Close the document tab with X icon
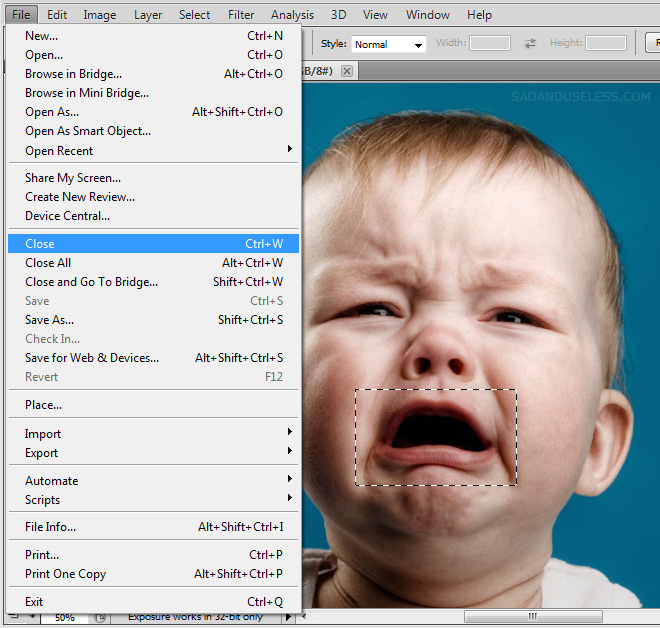Screen dimensions: 660x628 [x=347, y=71]
